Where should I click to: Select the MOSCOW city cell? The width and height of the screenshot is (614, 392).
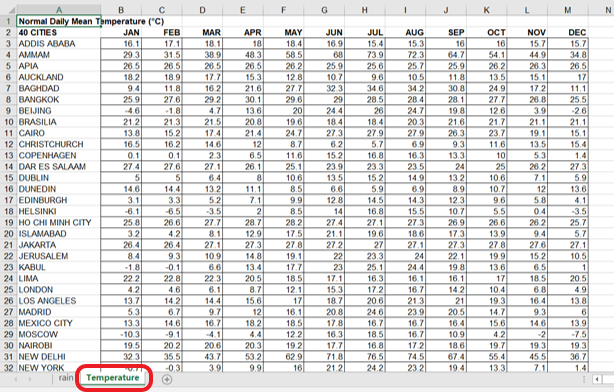59,334
